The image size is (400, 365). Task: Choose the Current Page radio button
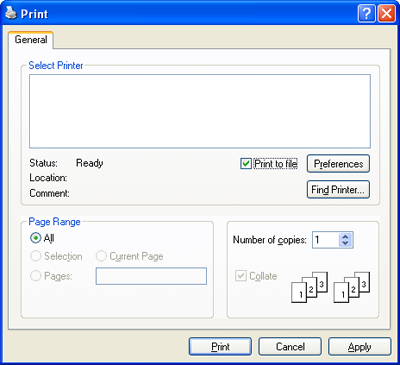click(x=101, y=256)
